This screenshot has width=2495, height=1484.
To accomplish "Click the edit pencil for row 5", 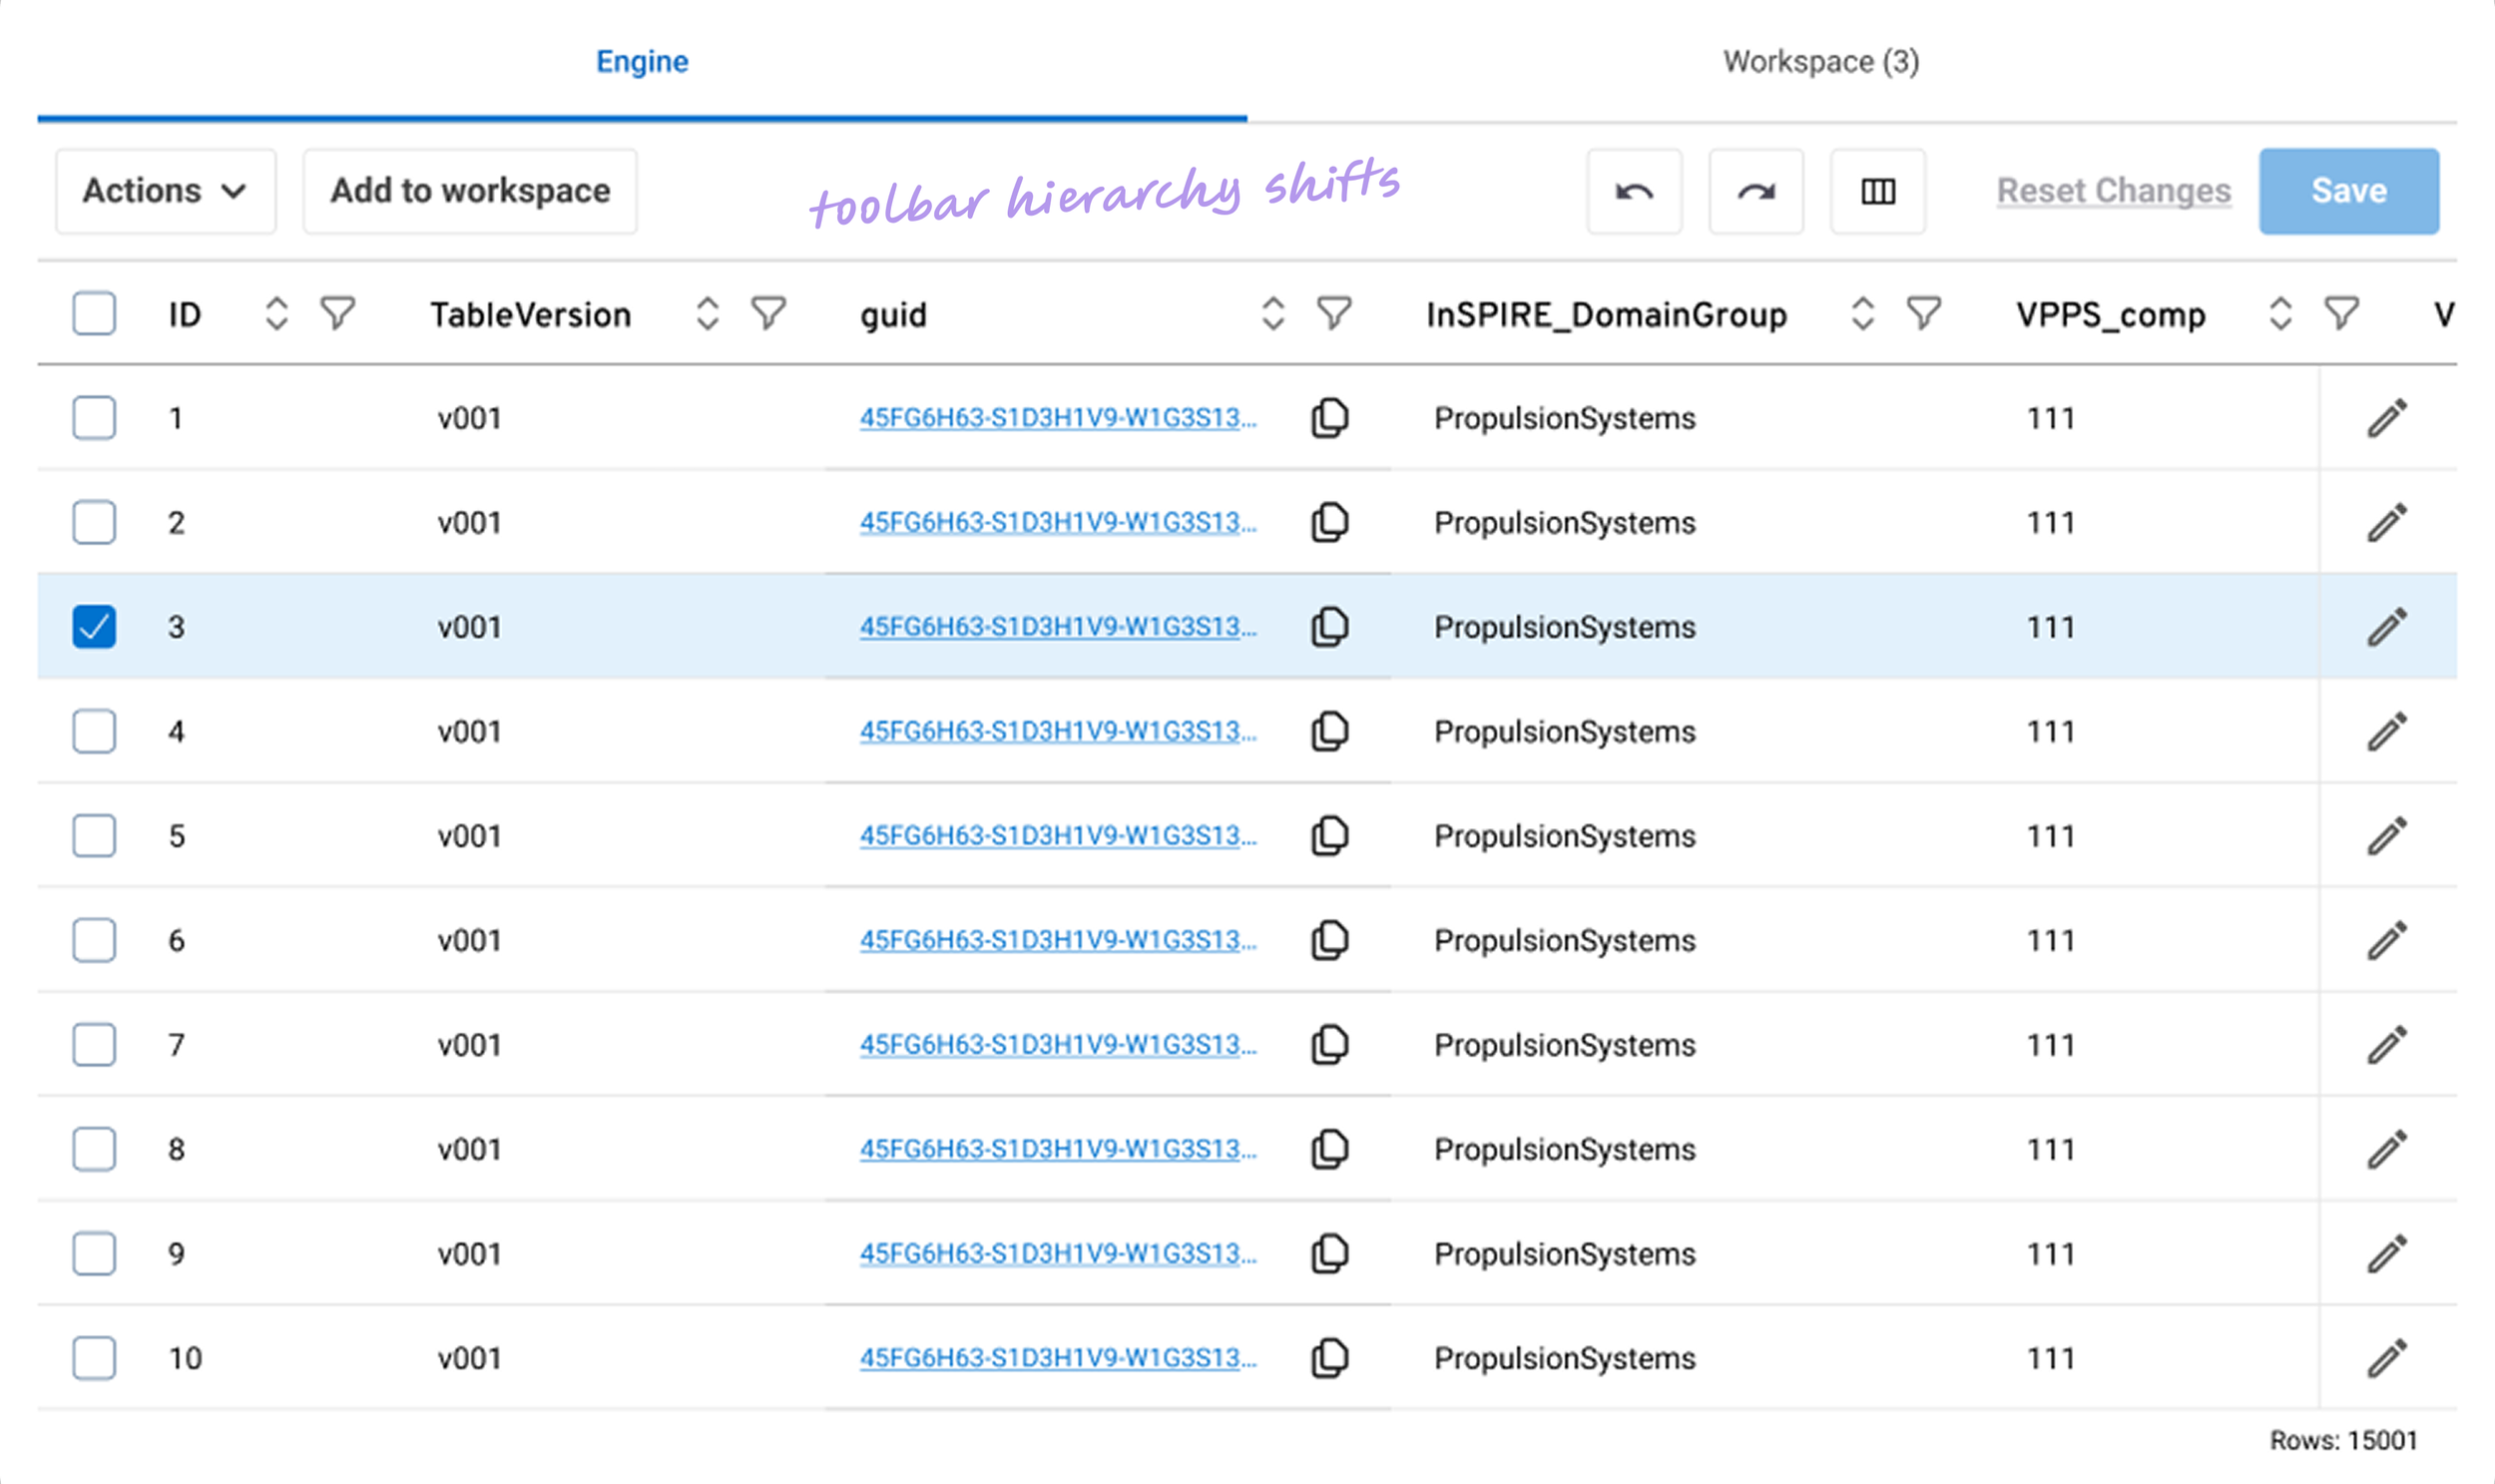I will click(x=2386, y=836).
